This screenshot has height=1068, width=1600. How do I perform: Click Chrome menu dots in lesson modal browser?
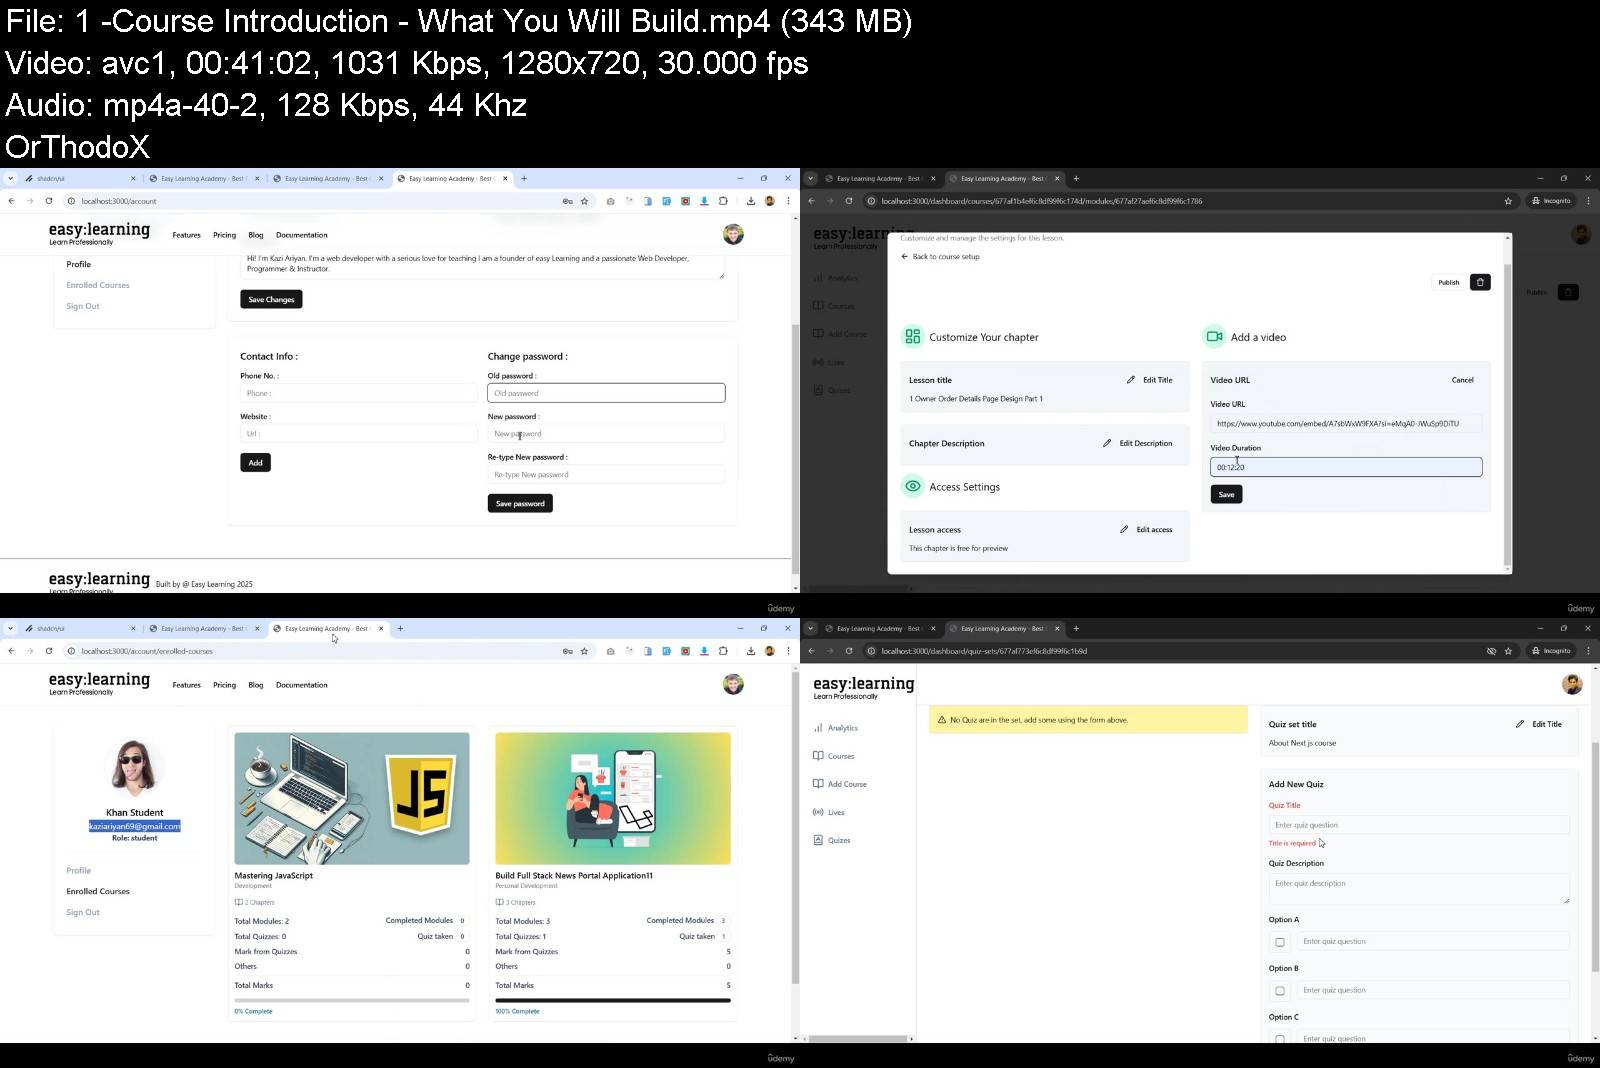click(1588, 201)
